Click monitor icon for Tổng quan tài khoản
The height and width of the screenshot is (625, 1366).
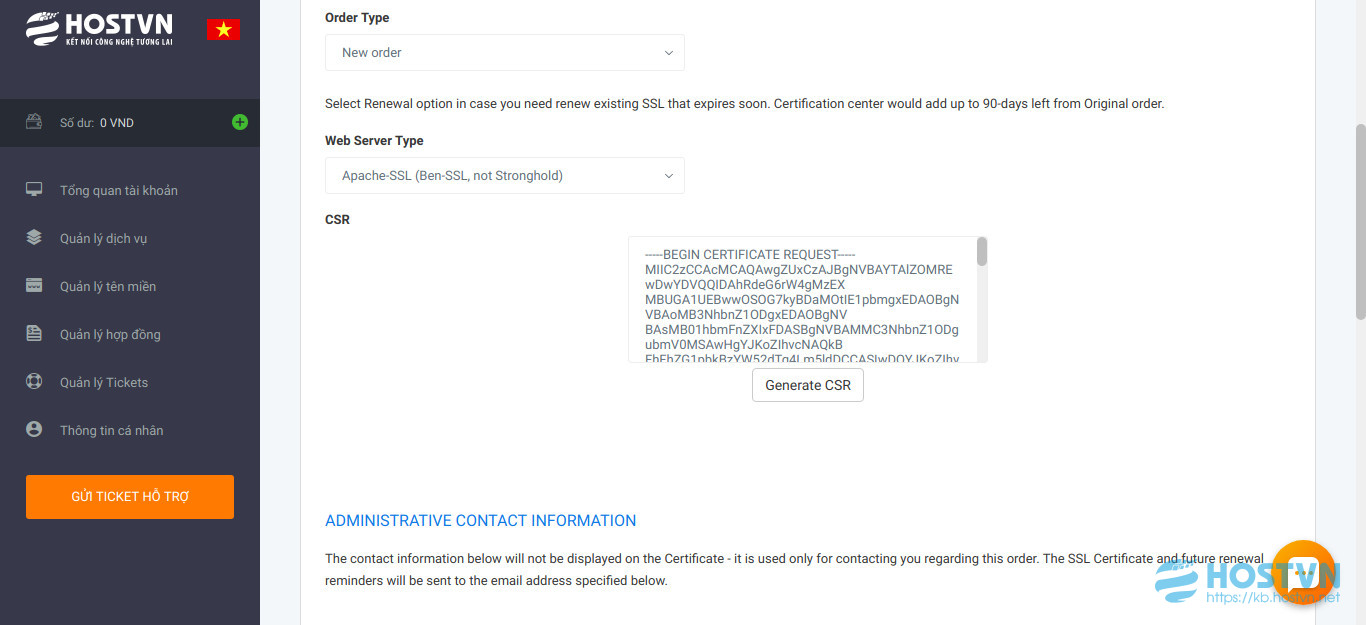tap(34, 190)
